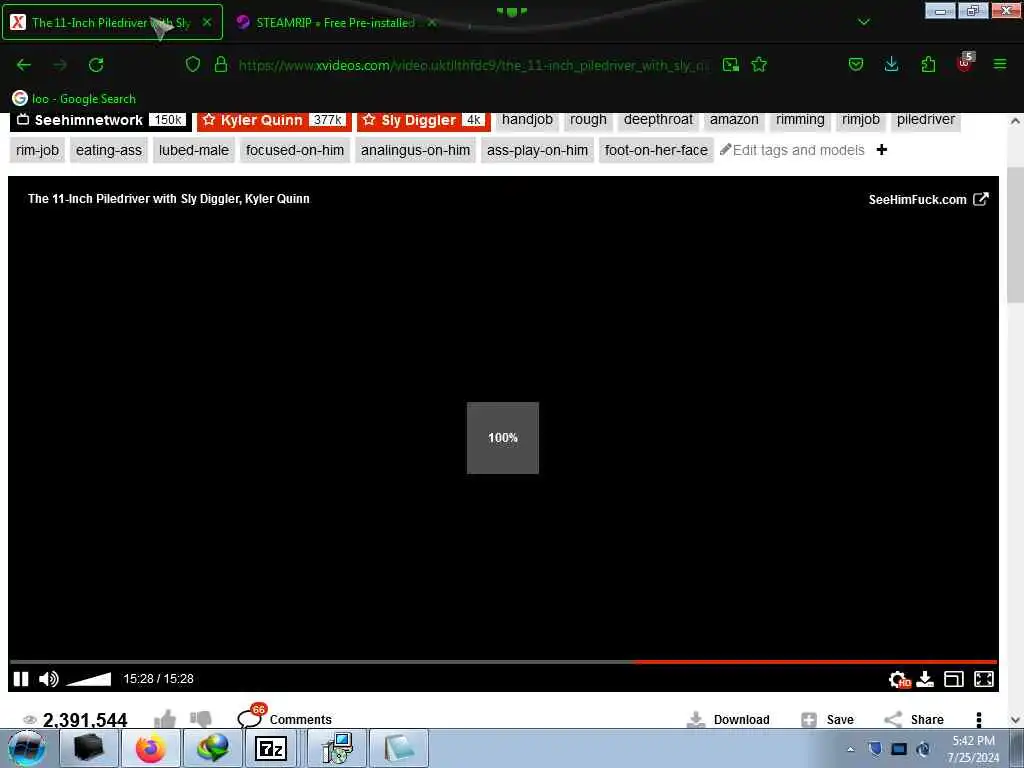Reload the current page
Viewport: 1024px width, 768px height.
(x=96, y=65)
